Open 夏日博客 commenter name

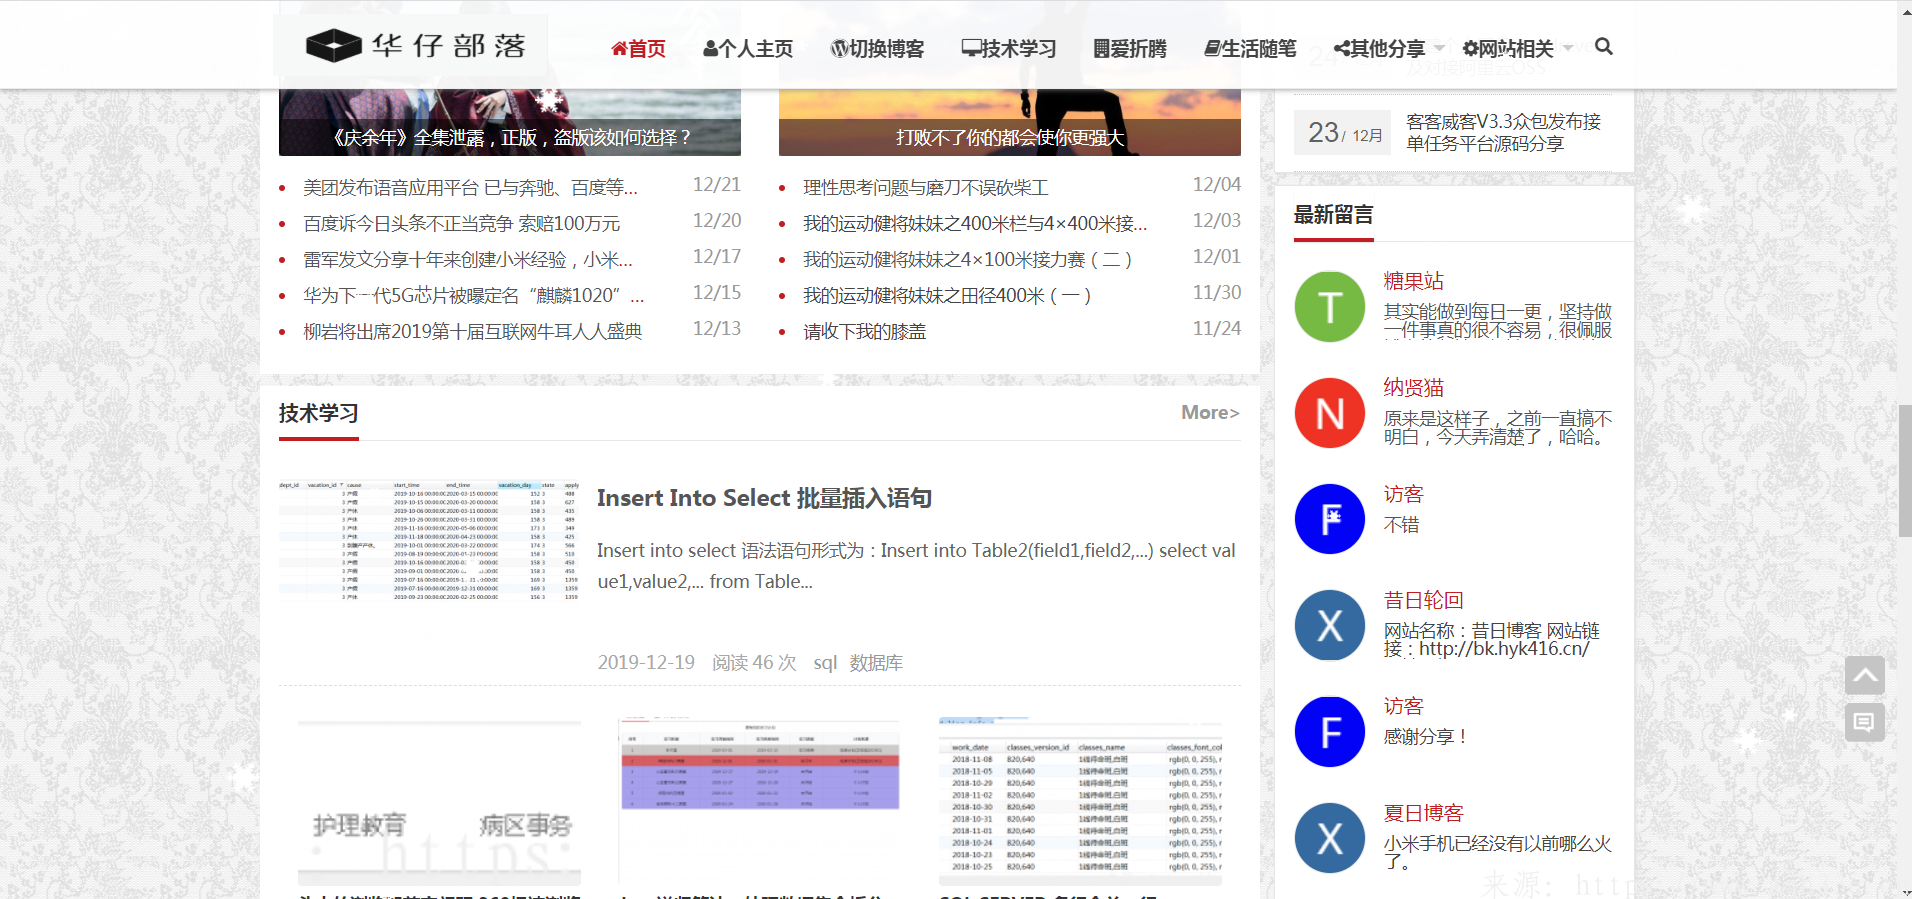pos(1423,813)
